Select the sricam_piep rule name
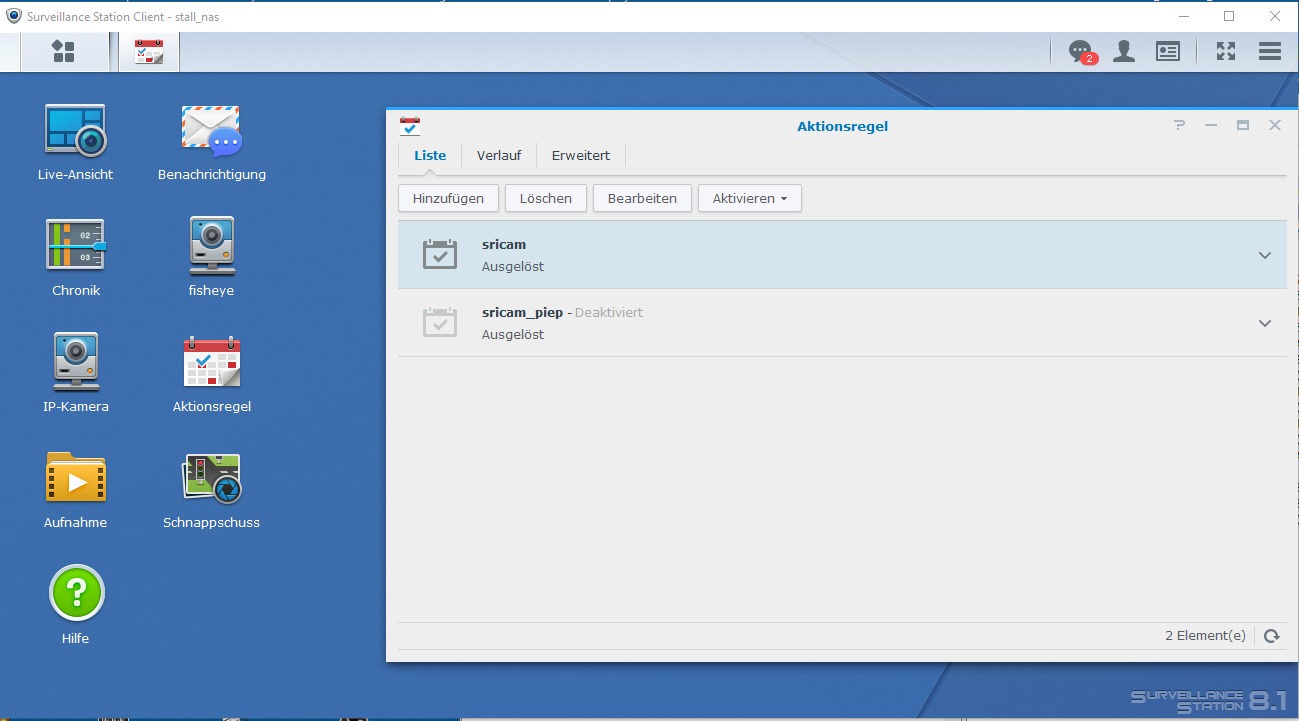Image resolution: width=1299 pixels, height=721 pixels. pos(522,312)
